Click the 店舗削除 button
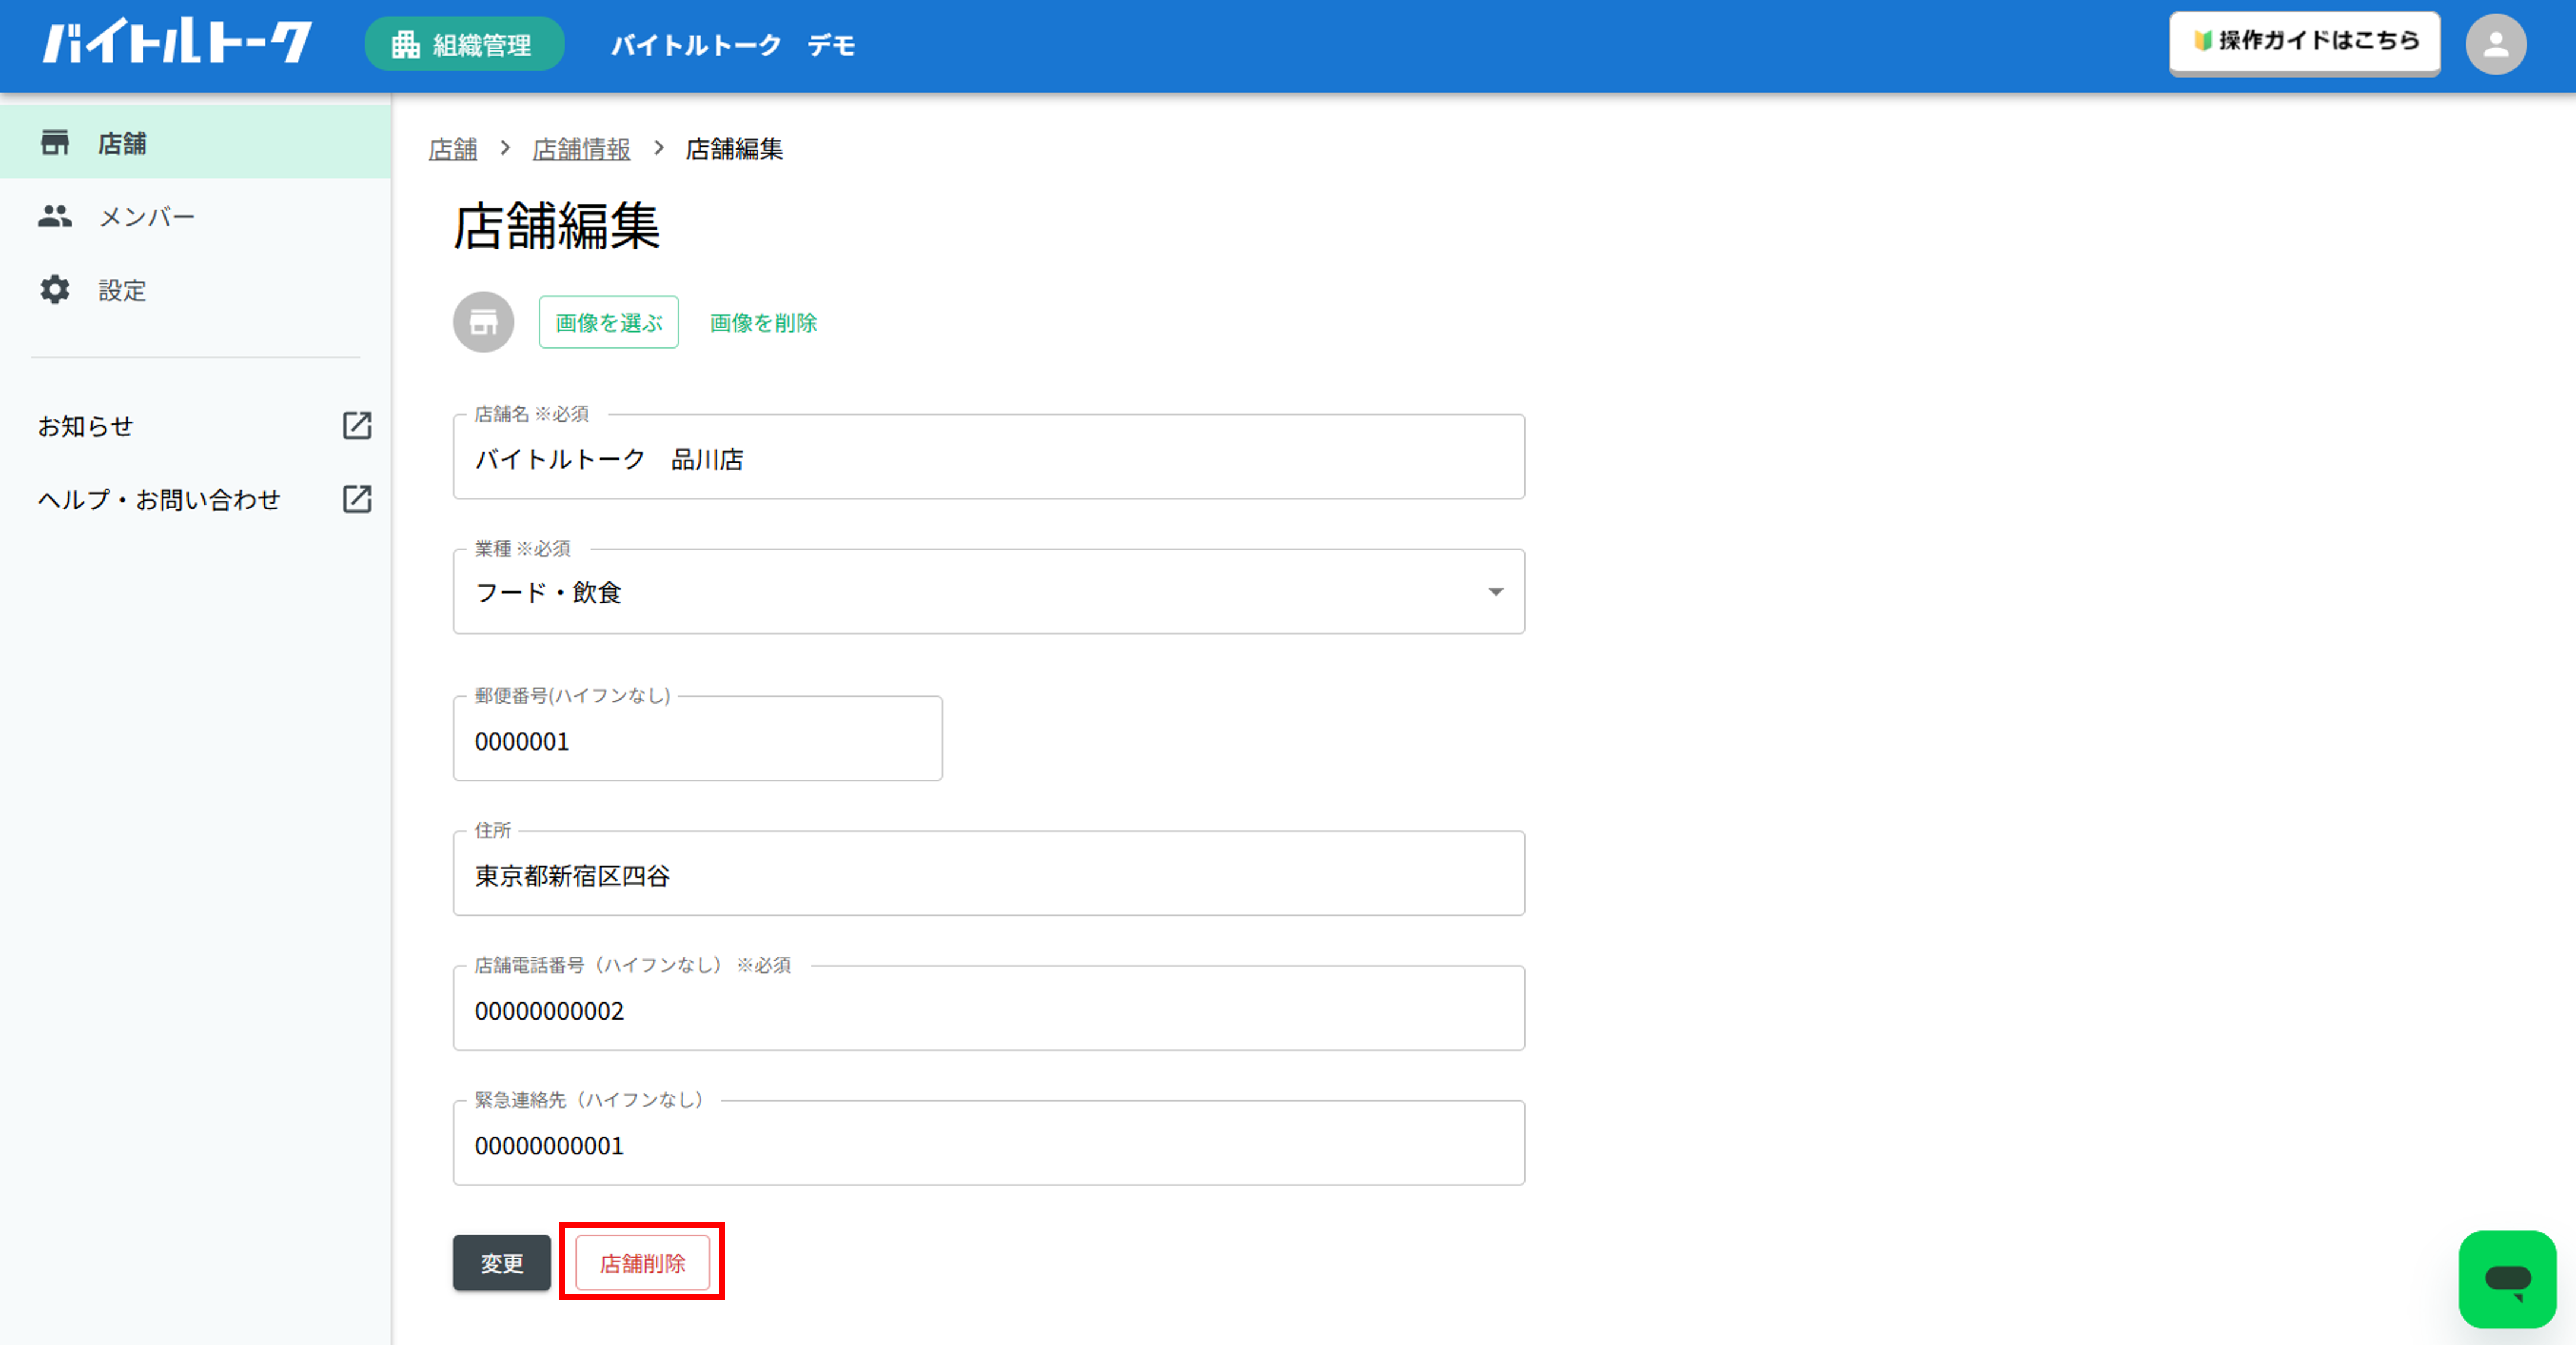Image resolution: width=2576 pixels, height=1345 pixels. pyautogui.click(x=642, y=1263)
